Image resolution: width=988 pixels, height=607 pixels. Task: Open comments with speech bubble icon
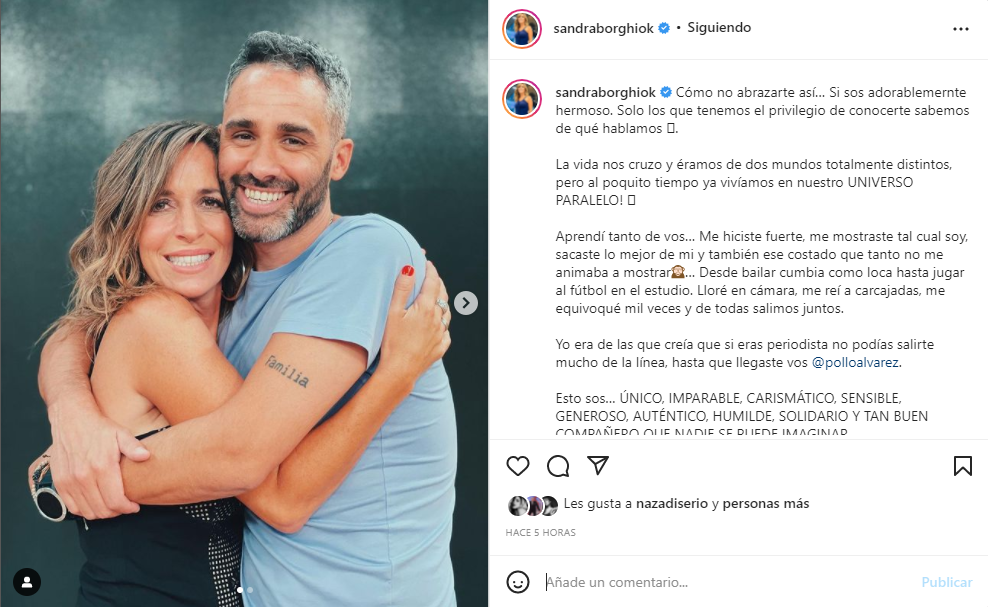(558, 466)
